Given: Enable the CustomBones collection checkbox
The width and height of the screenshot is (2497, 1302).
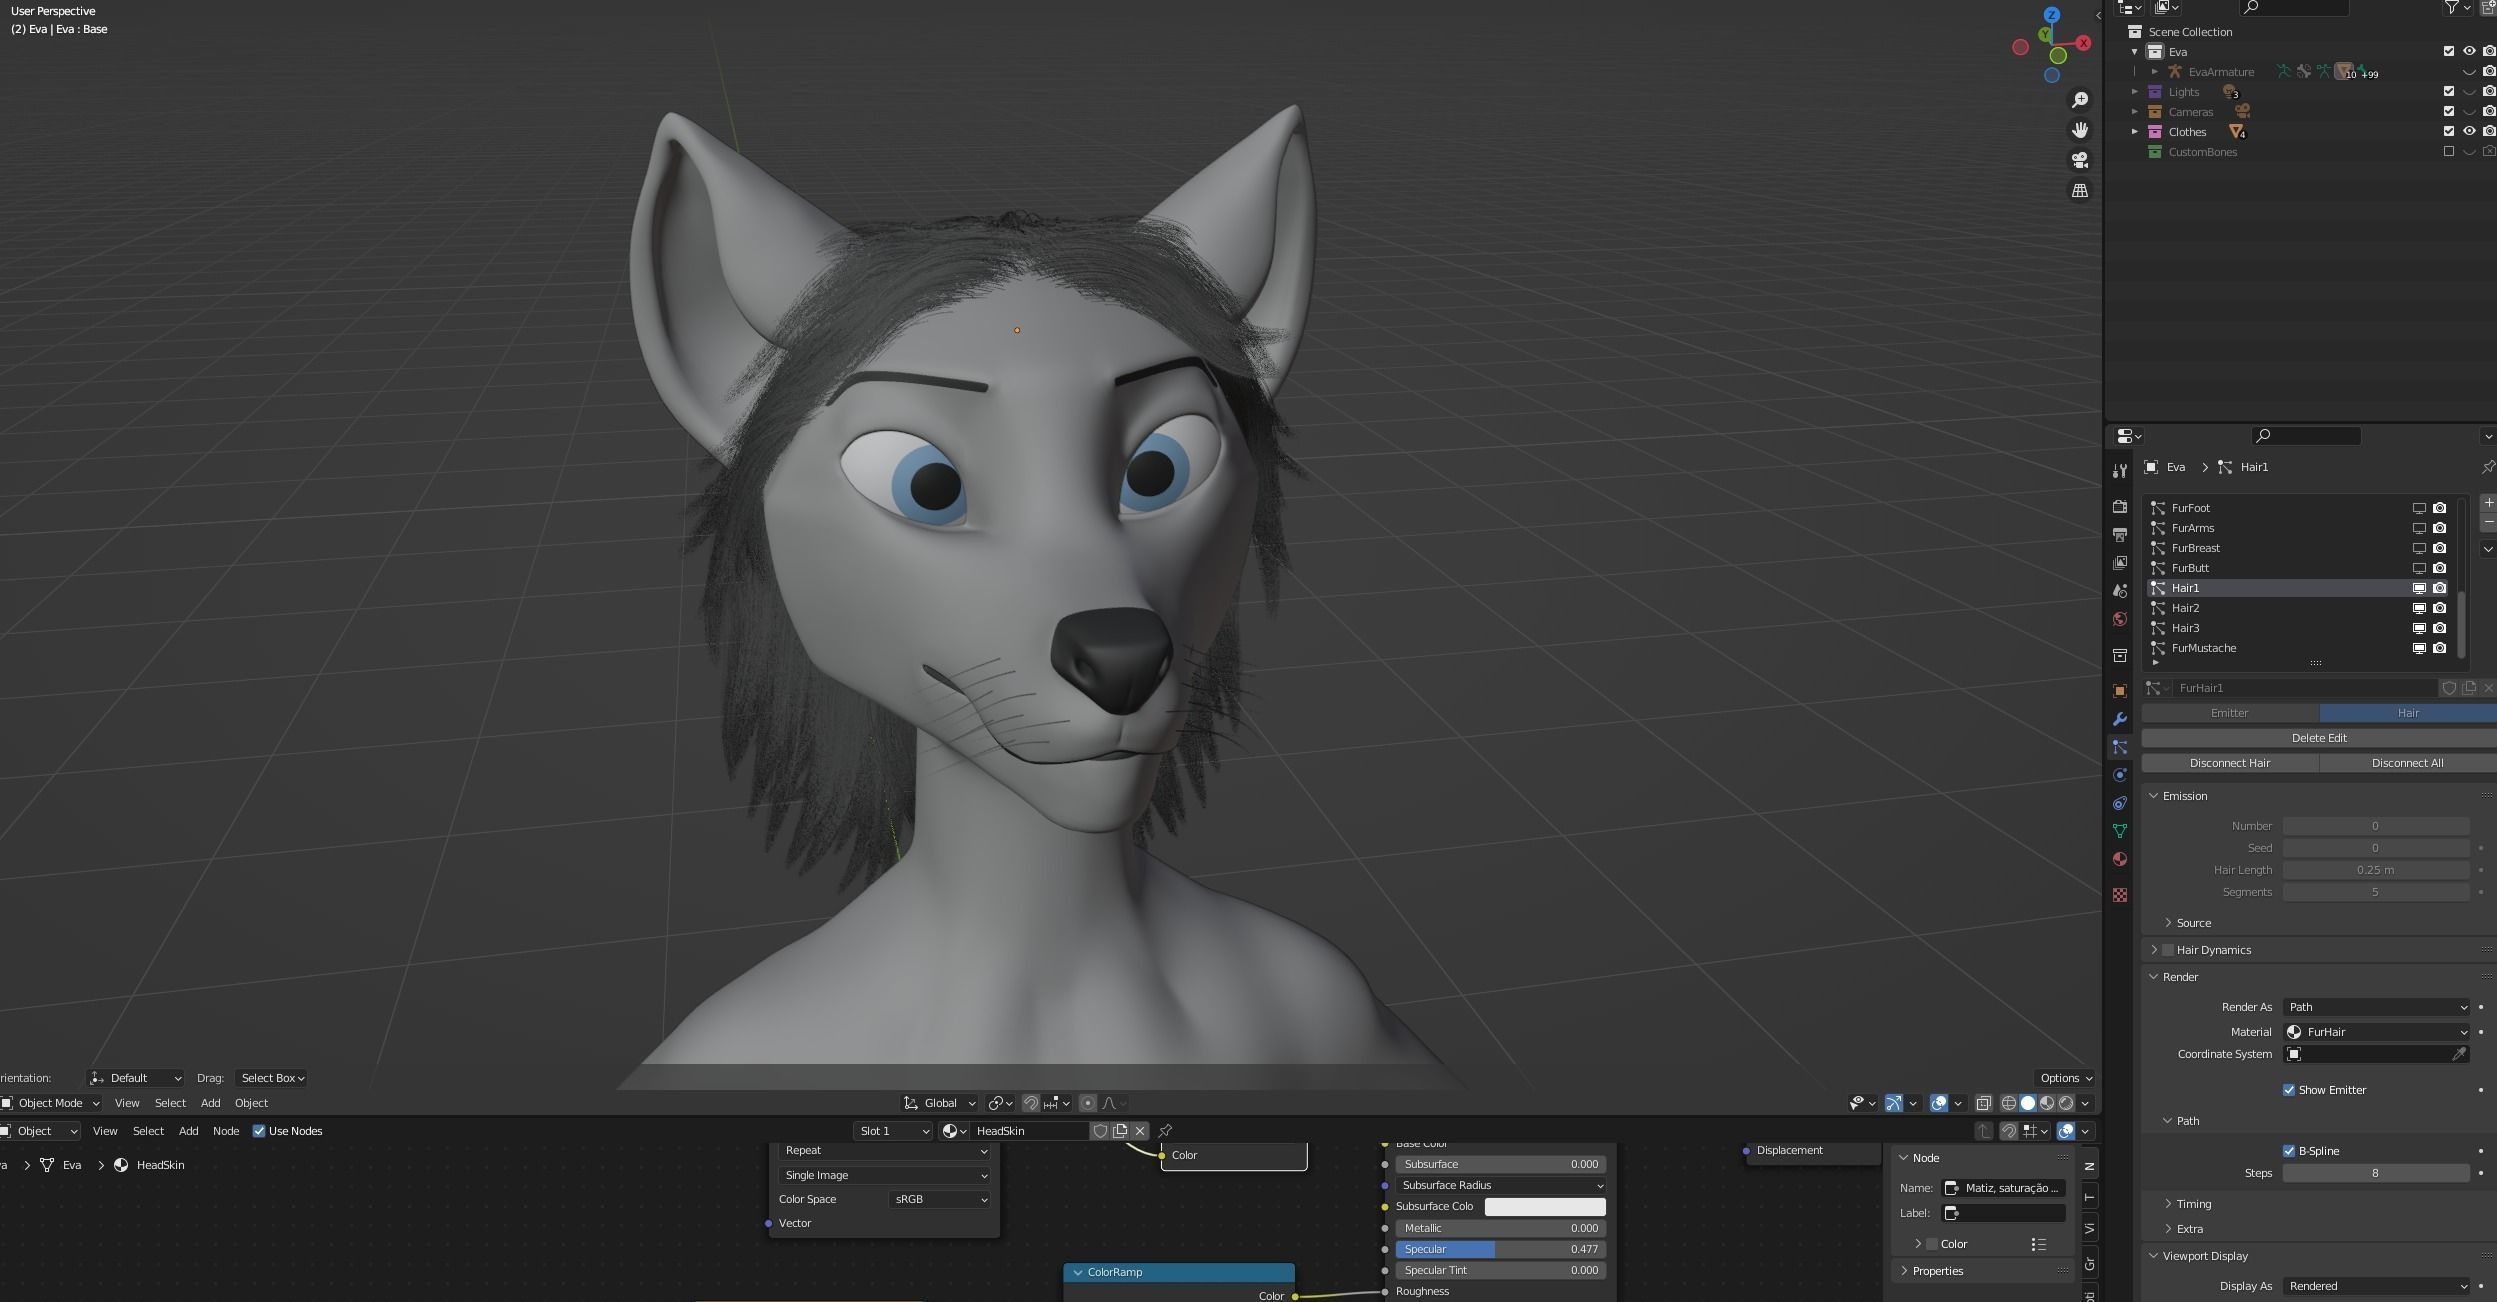Looking at the screenshot, I should (2449, 152).
